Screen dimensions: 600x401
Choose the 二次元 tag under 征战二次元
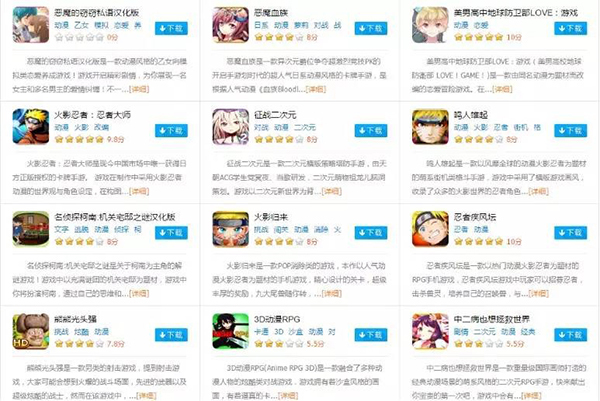[305, 127]
